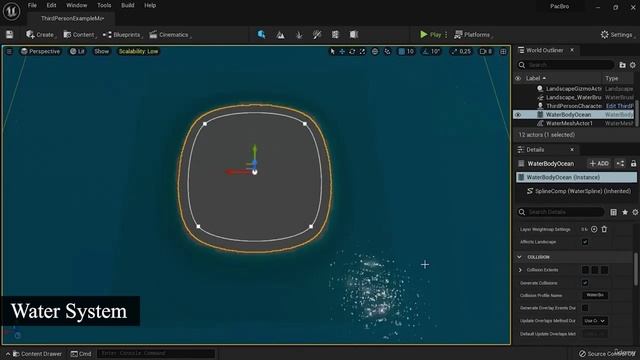Open viewport options hamburger menu

click(9, 51)
